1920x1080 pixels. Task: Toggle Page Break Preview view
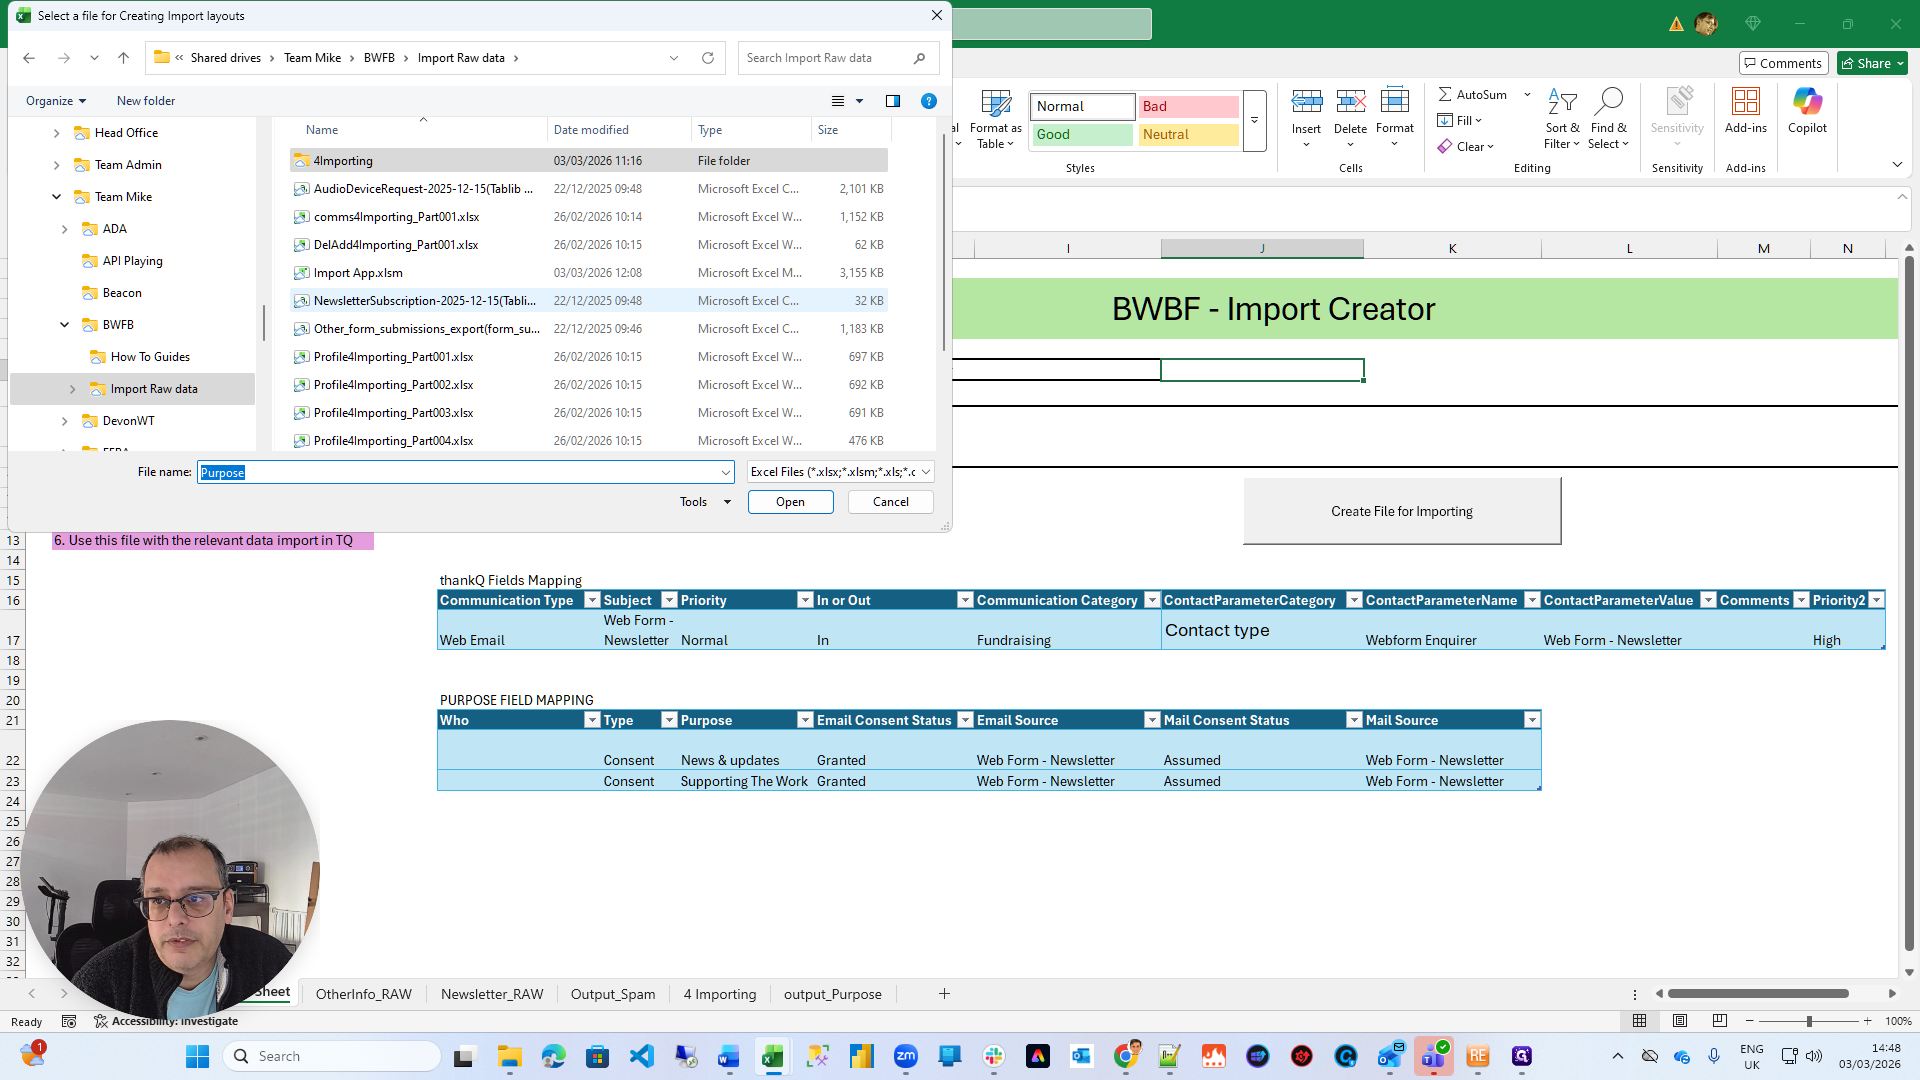(x=1720, y=1021)
